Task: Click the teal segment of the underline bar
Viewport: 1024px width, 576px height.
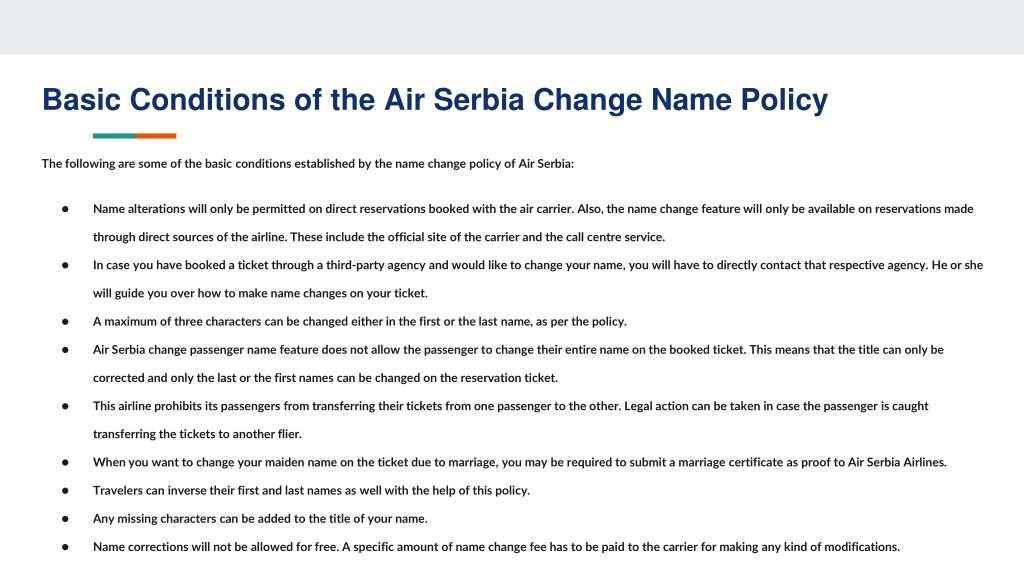Action: (x=114, y=136)
